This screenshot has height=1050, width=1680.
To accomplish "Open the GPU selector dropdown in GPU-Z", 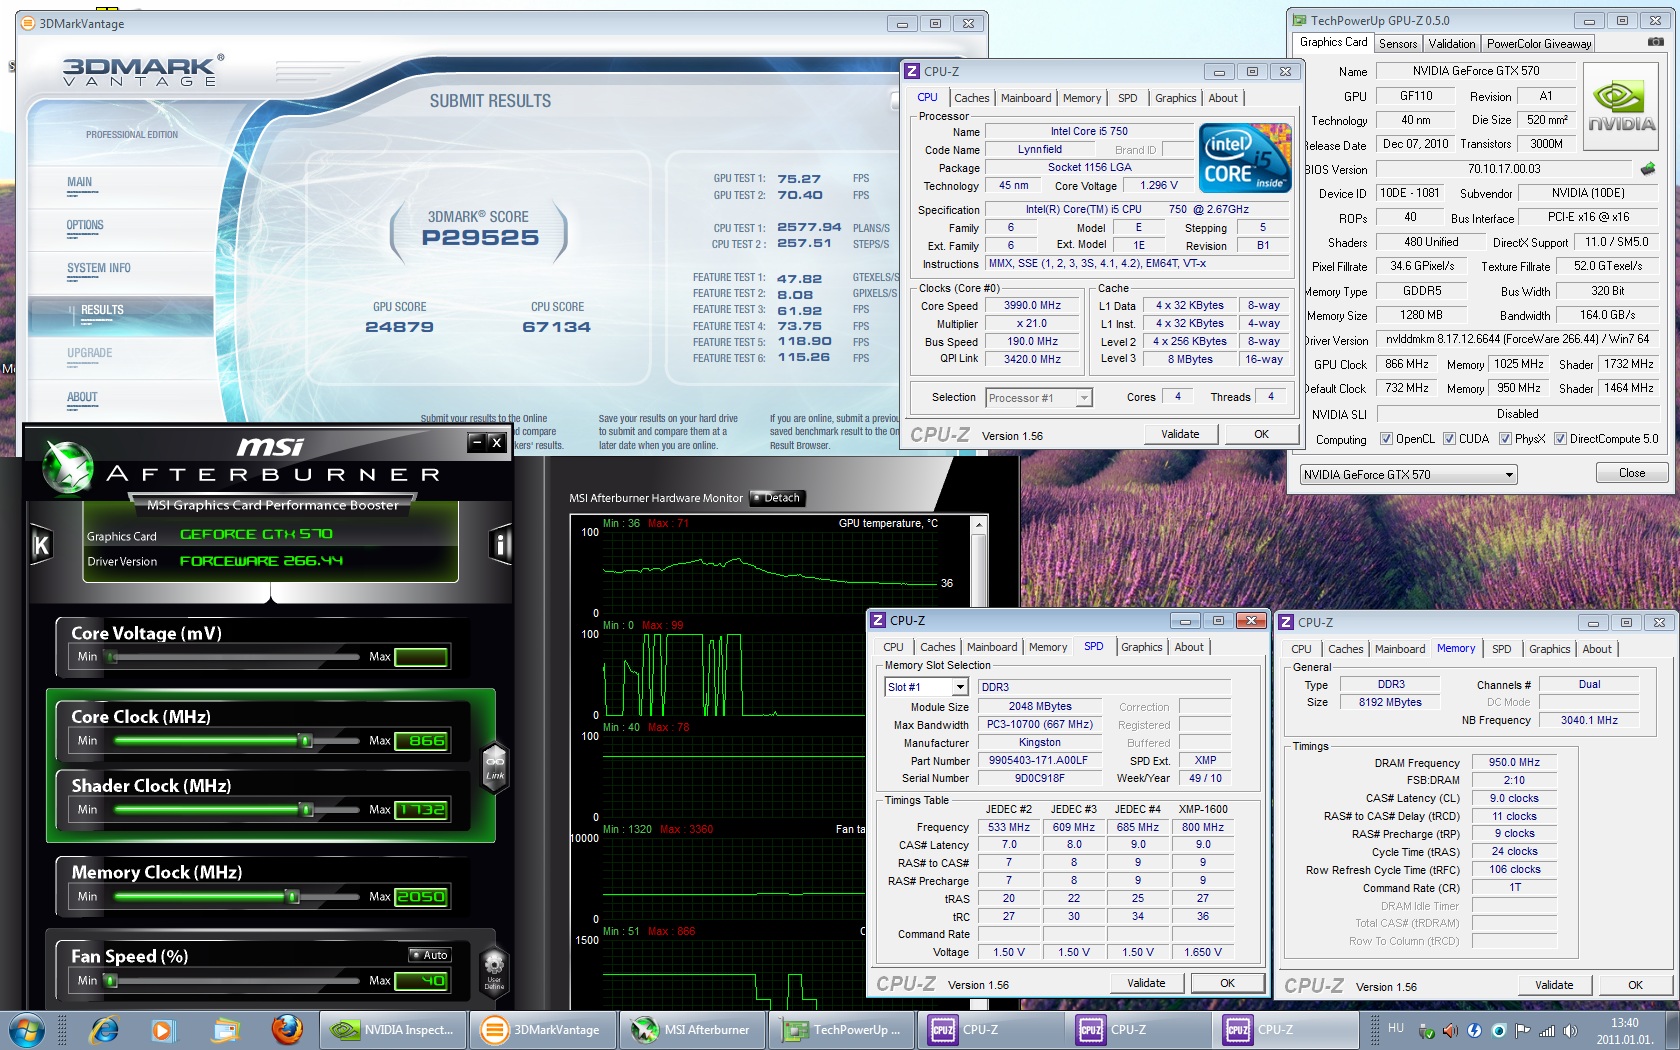I will click(1408, 475).
